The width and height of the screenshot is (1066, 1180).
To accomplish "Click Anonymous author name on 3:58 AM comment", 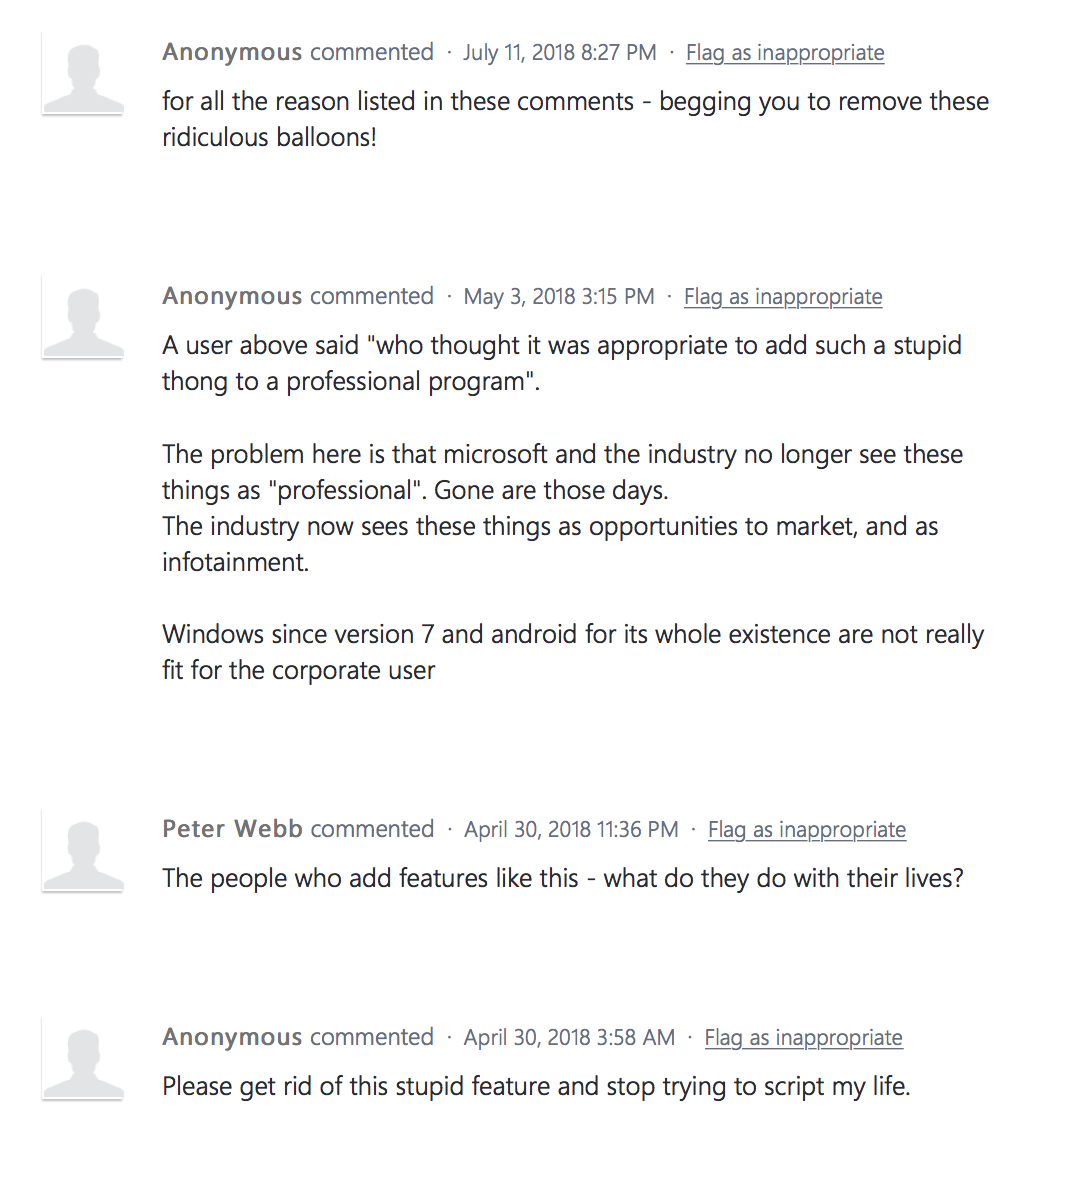I will [x=232, y=1037].
